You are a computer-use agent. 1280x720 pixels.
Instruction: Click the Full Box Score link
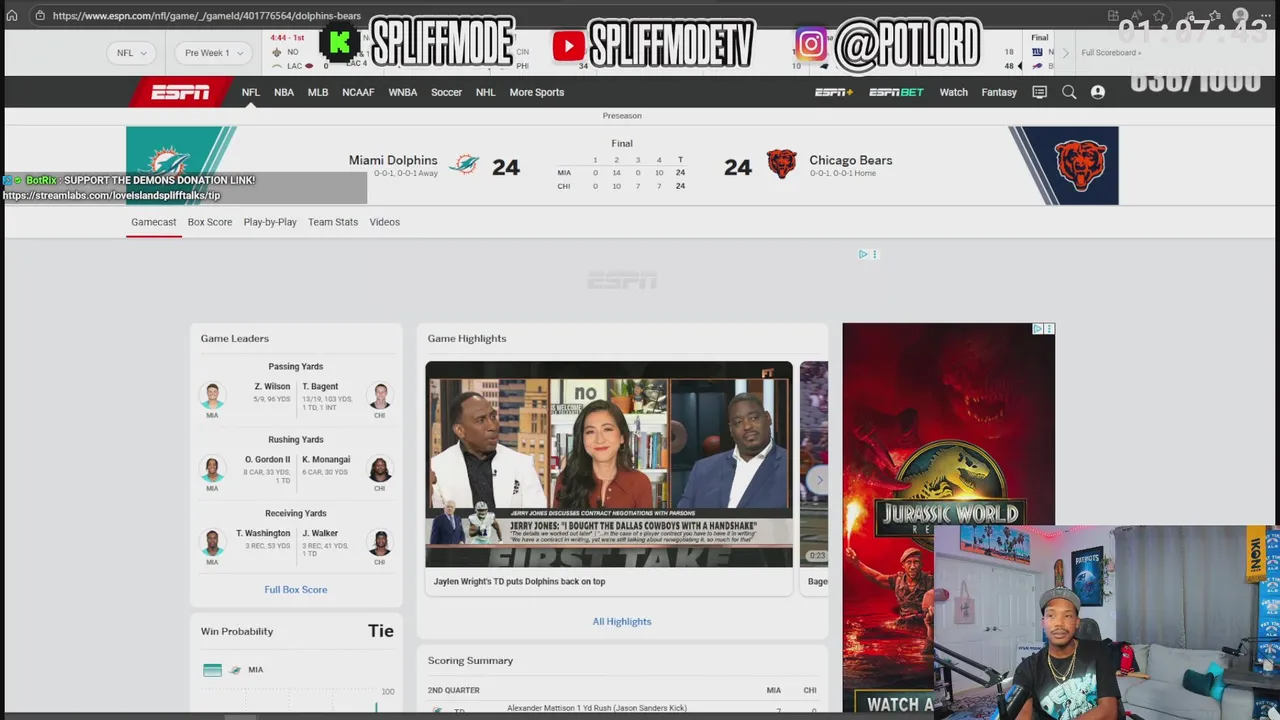pyautogui.click(x=296, y=589)
